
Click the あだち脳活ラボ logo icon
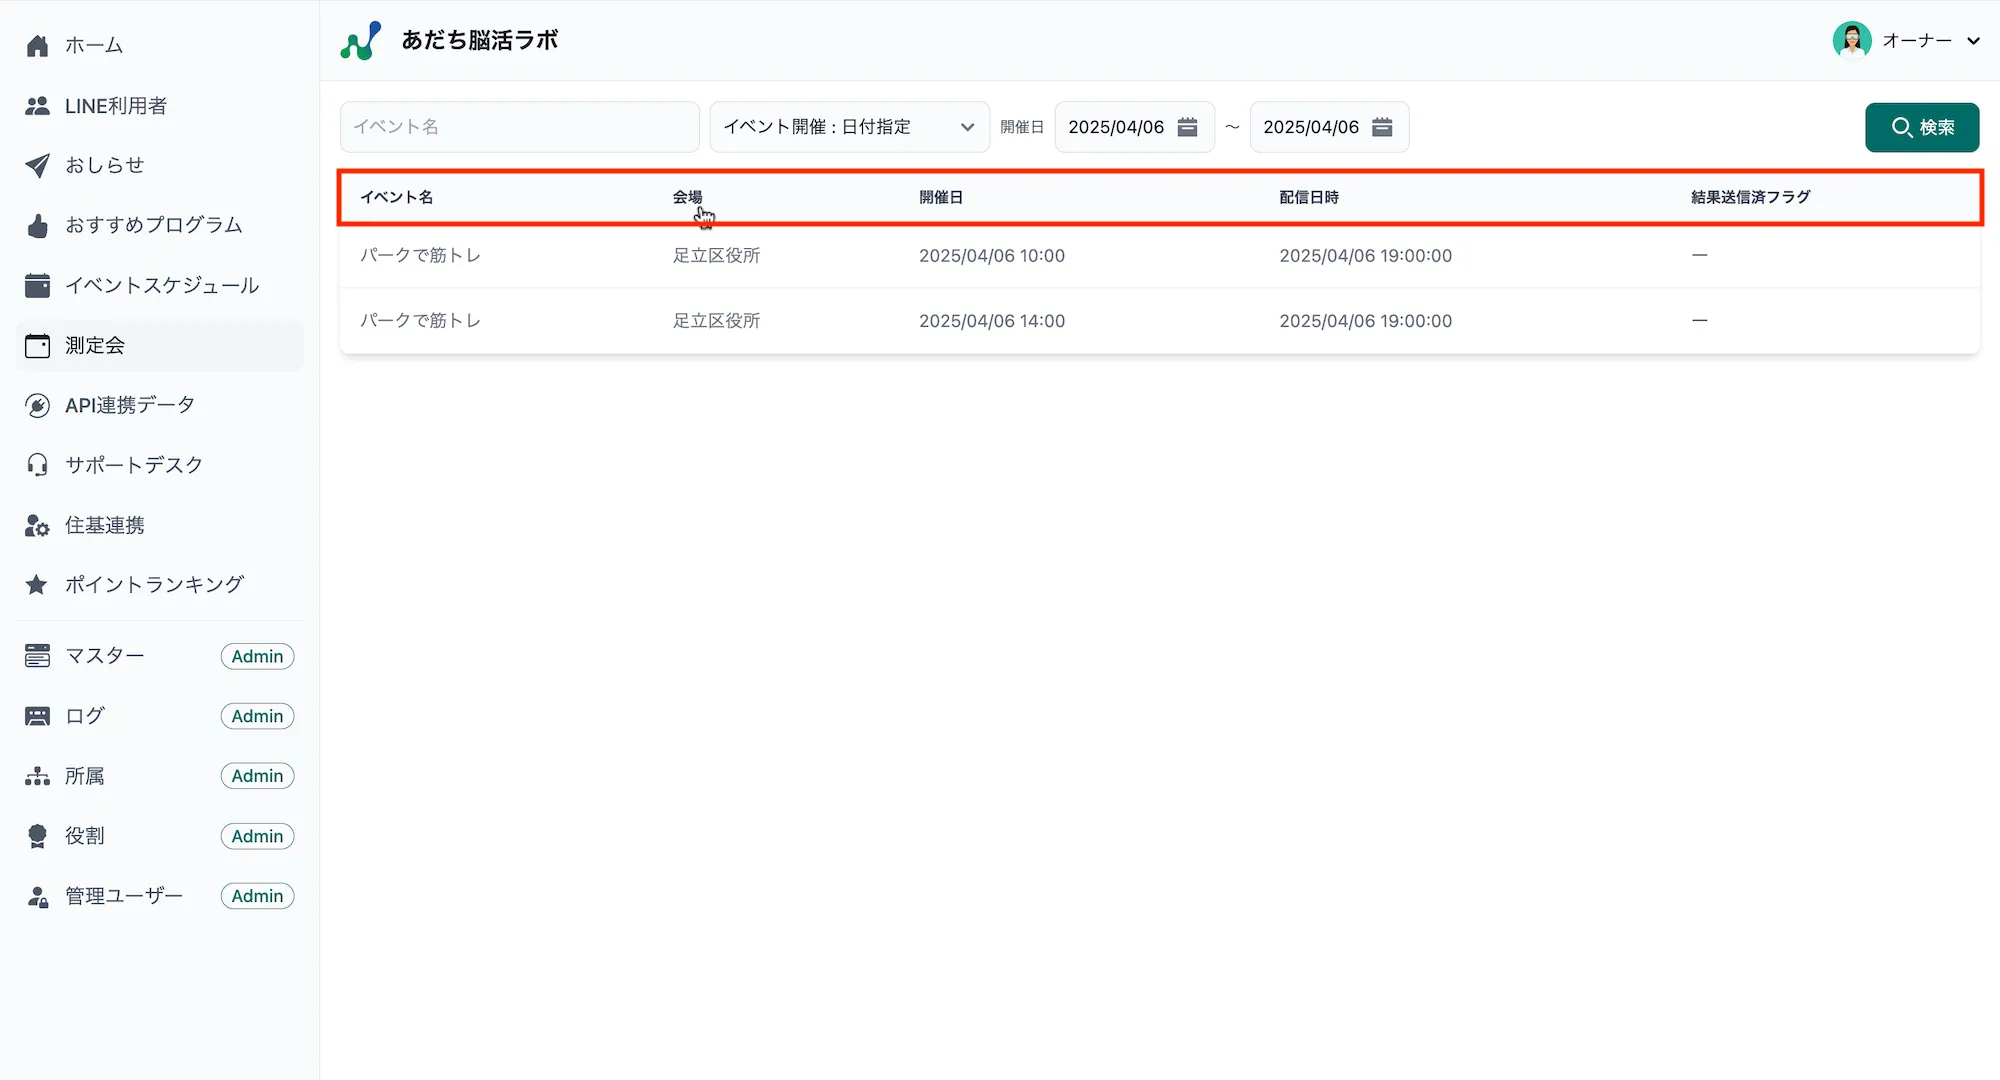pos(360,41)
